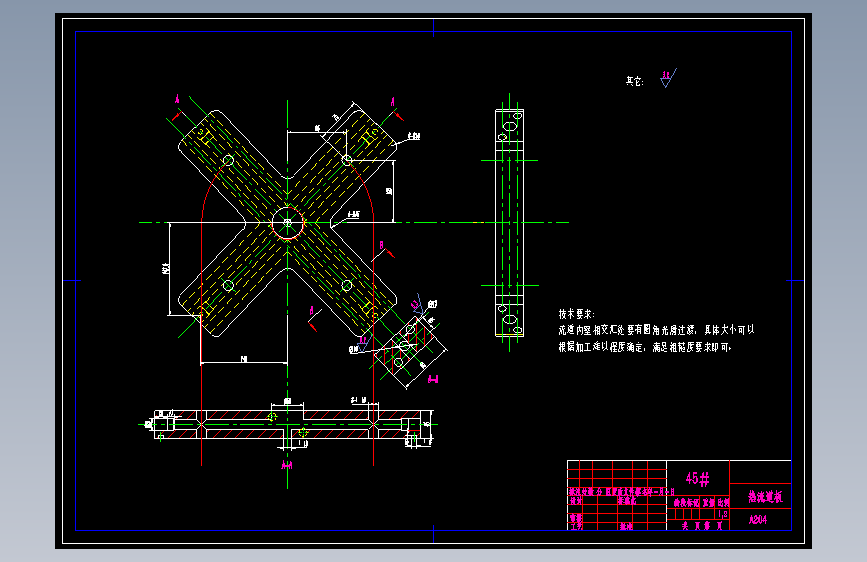
Task: Click the lower-right small hole on the plate
Action: [x=347, y=285]
